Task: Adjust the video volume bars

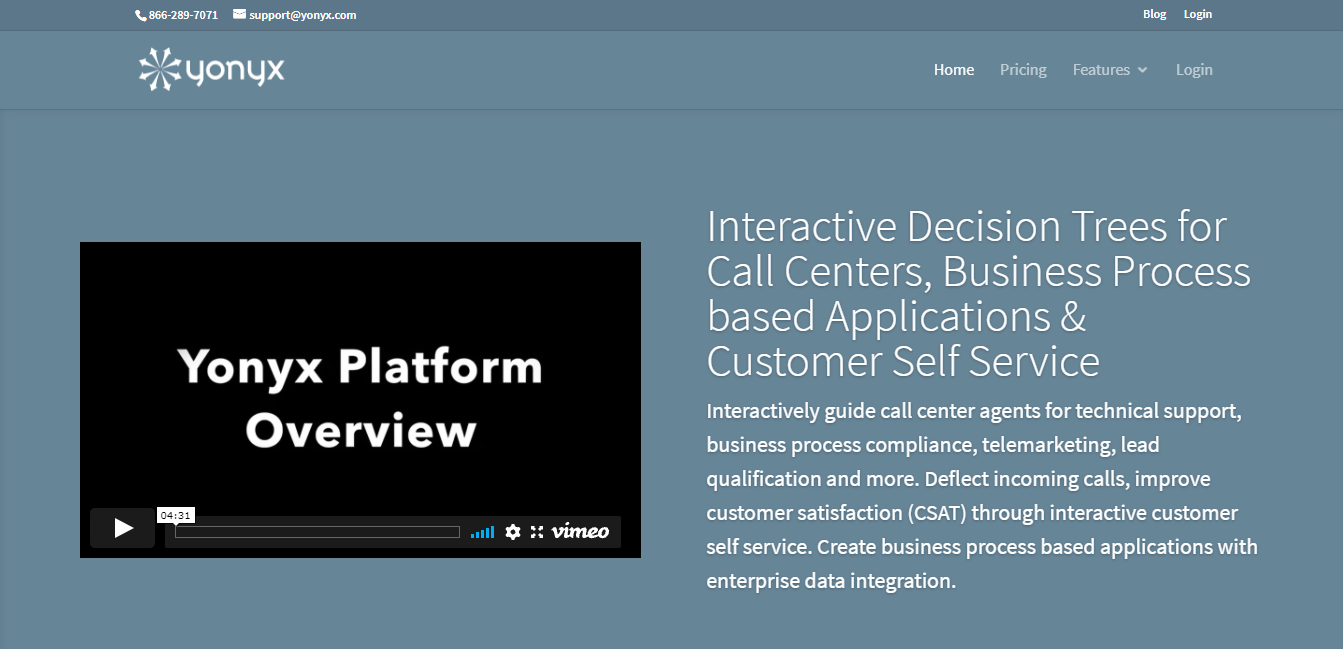Action: click(x=482, y=532)
